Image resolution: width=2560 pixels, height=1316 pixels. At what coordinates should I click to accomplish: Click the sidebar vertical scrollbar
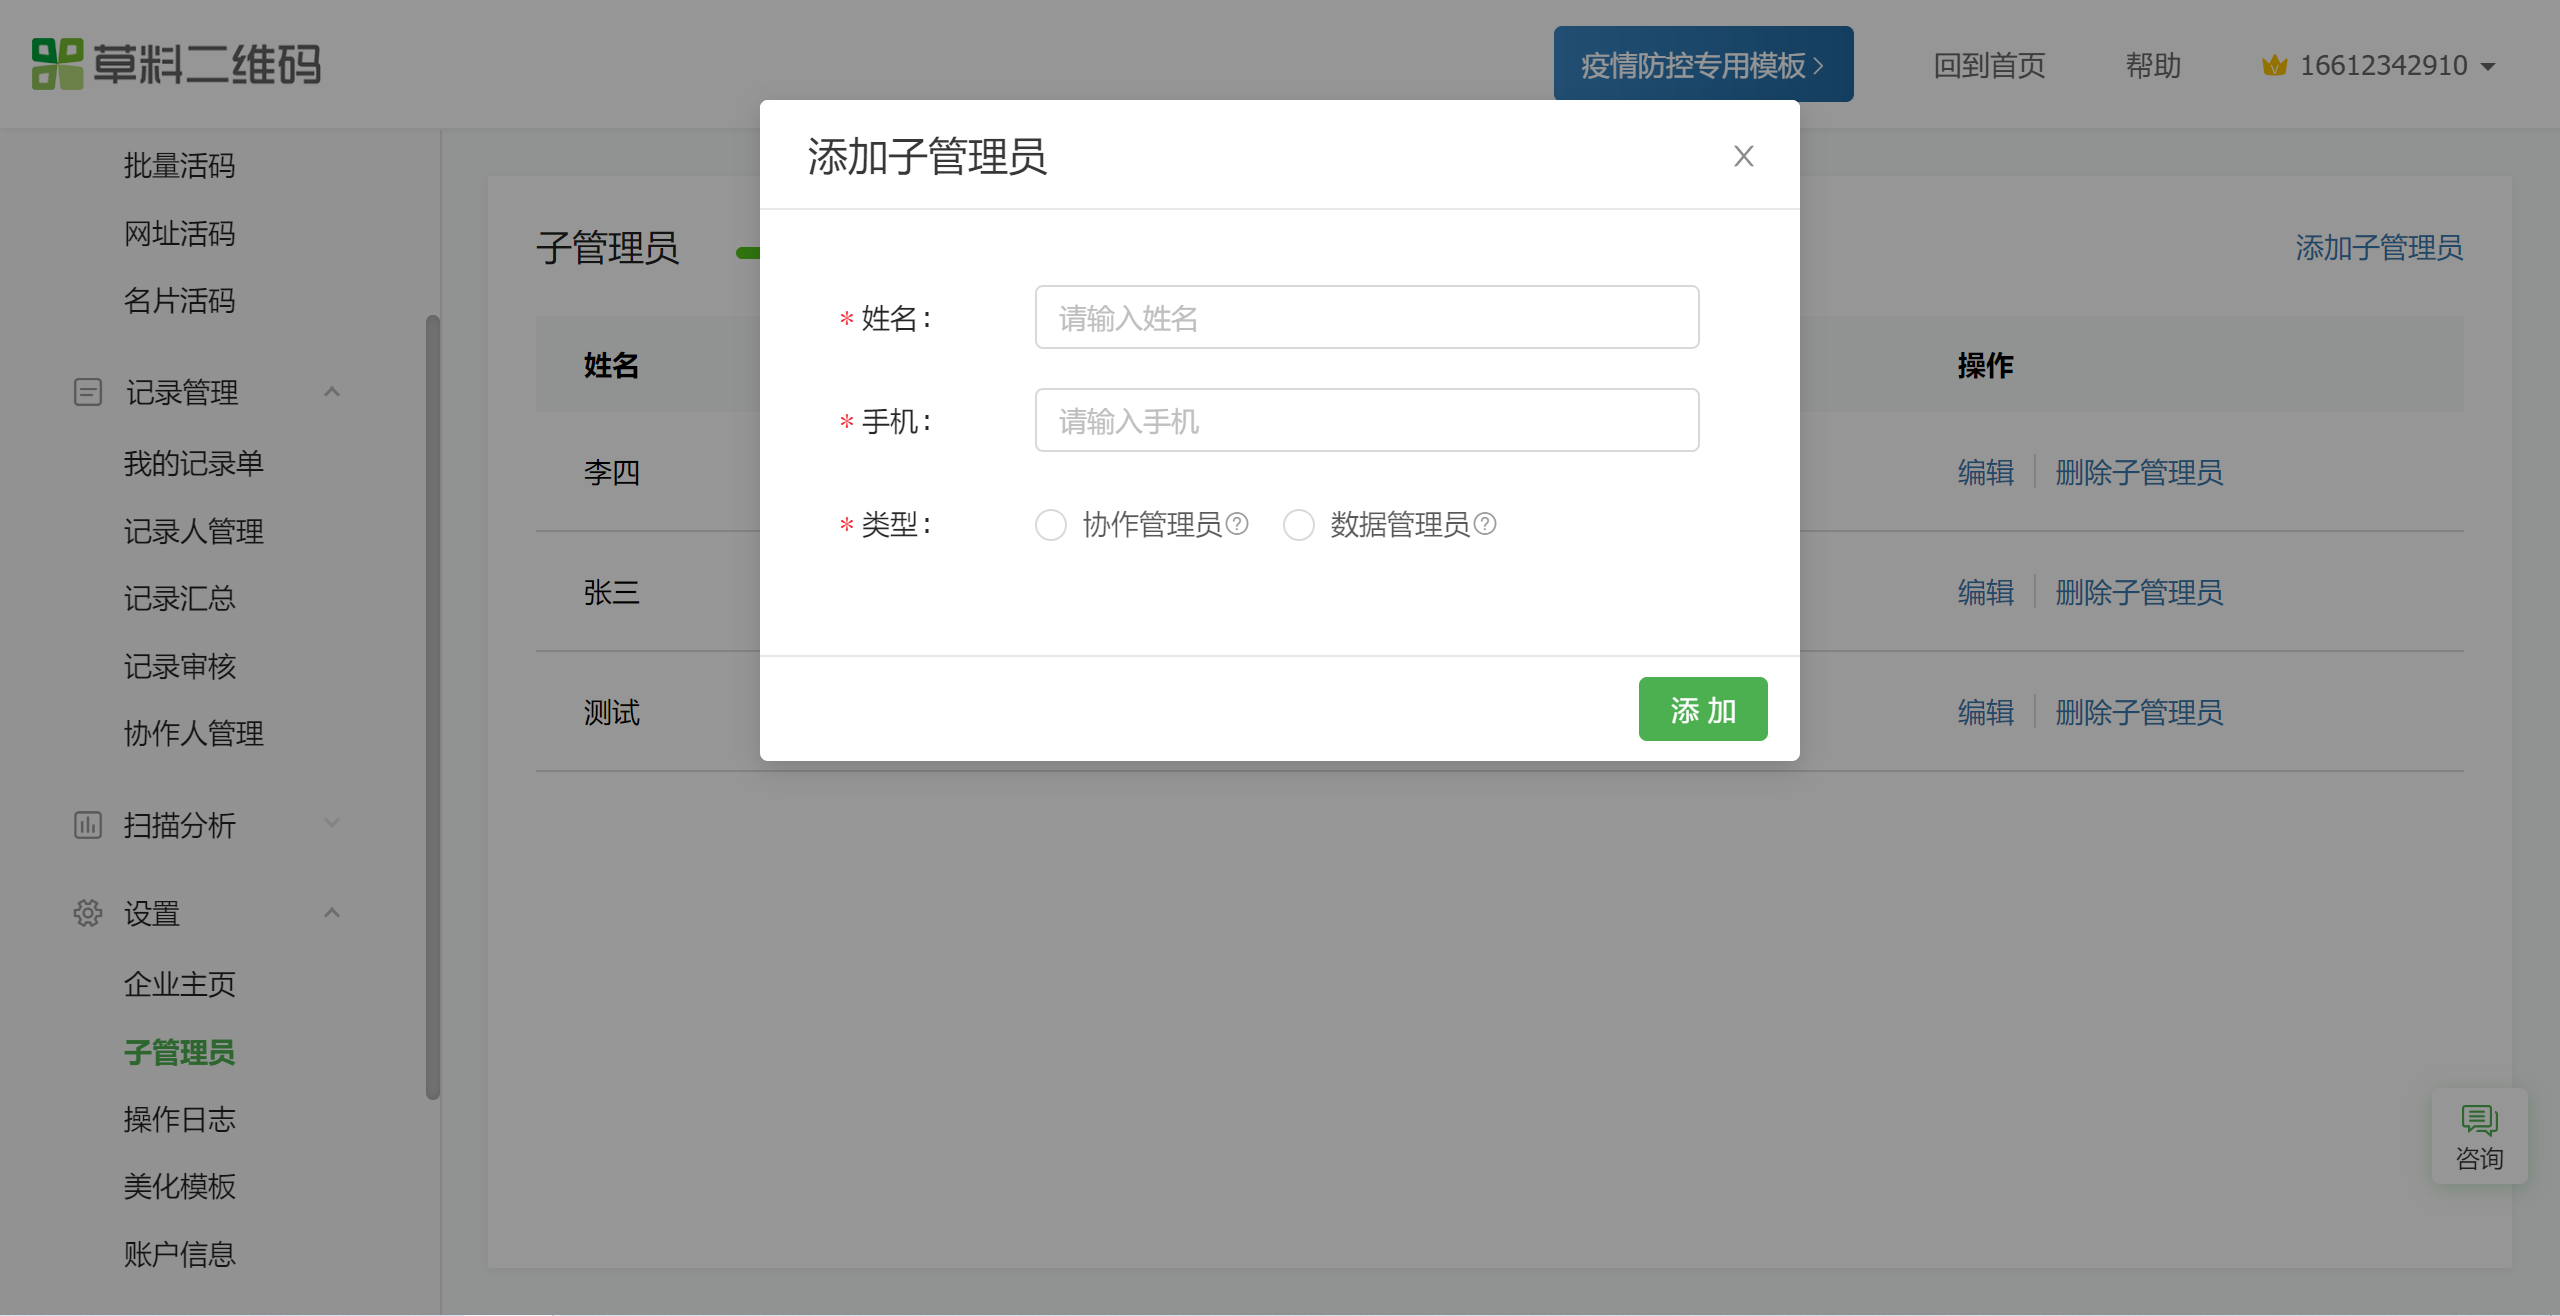click(433, 708)
